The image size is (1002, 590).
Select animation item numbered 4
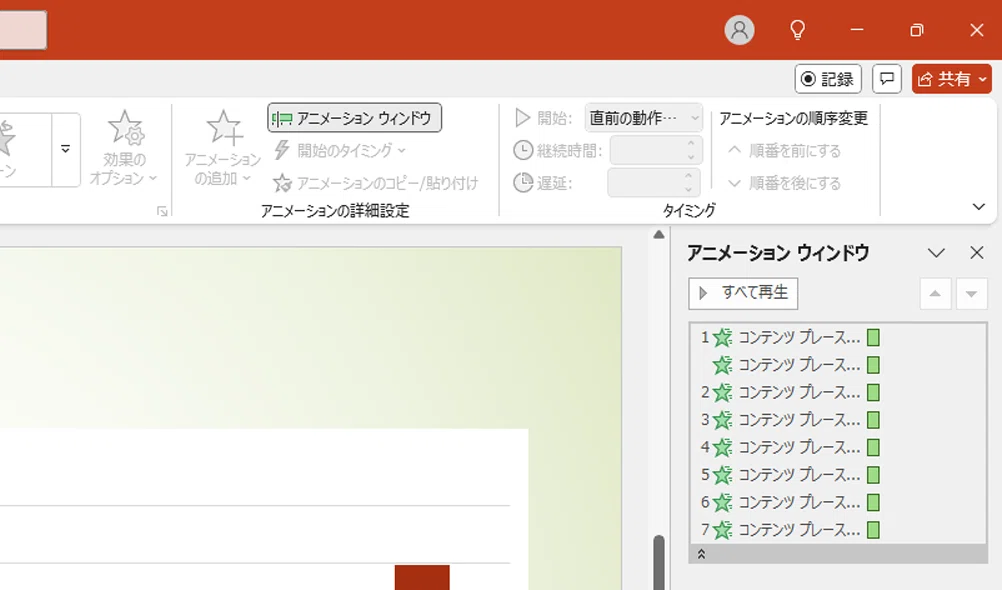coord(838,447)
